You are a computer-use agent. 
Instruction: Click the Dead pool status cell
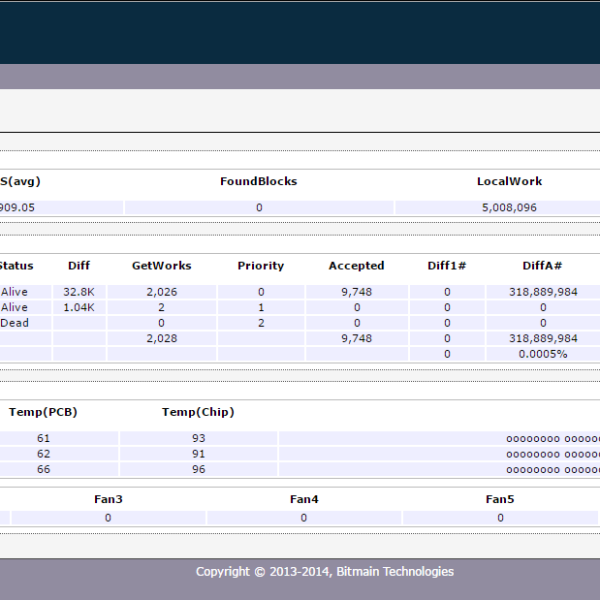(x=15, y=323)
